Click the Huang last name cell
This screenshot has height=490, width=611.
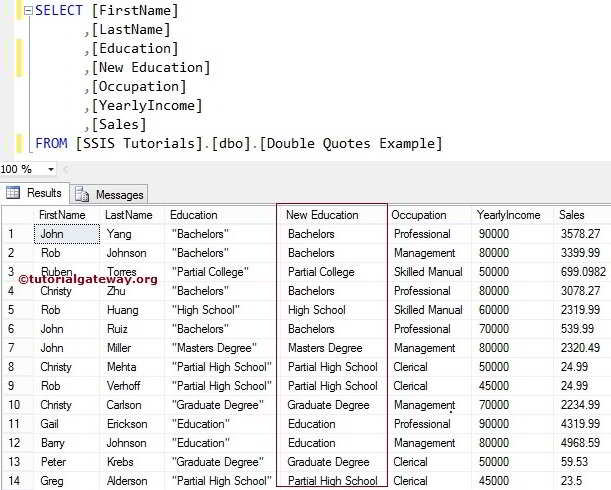click(x=132, y=310)
